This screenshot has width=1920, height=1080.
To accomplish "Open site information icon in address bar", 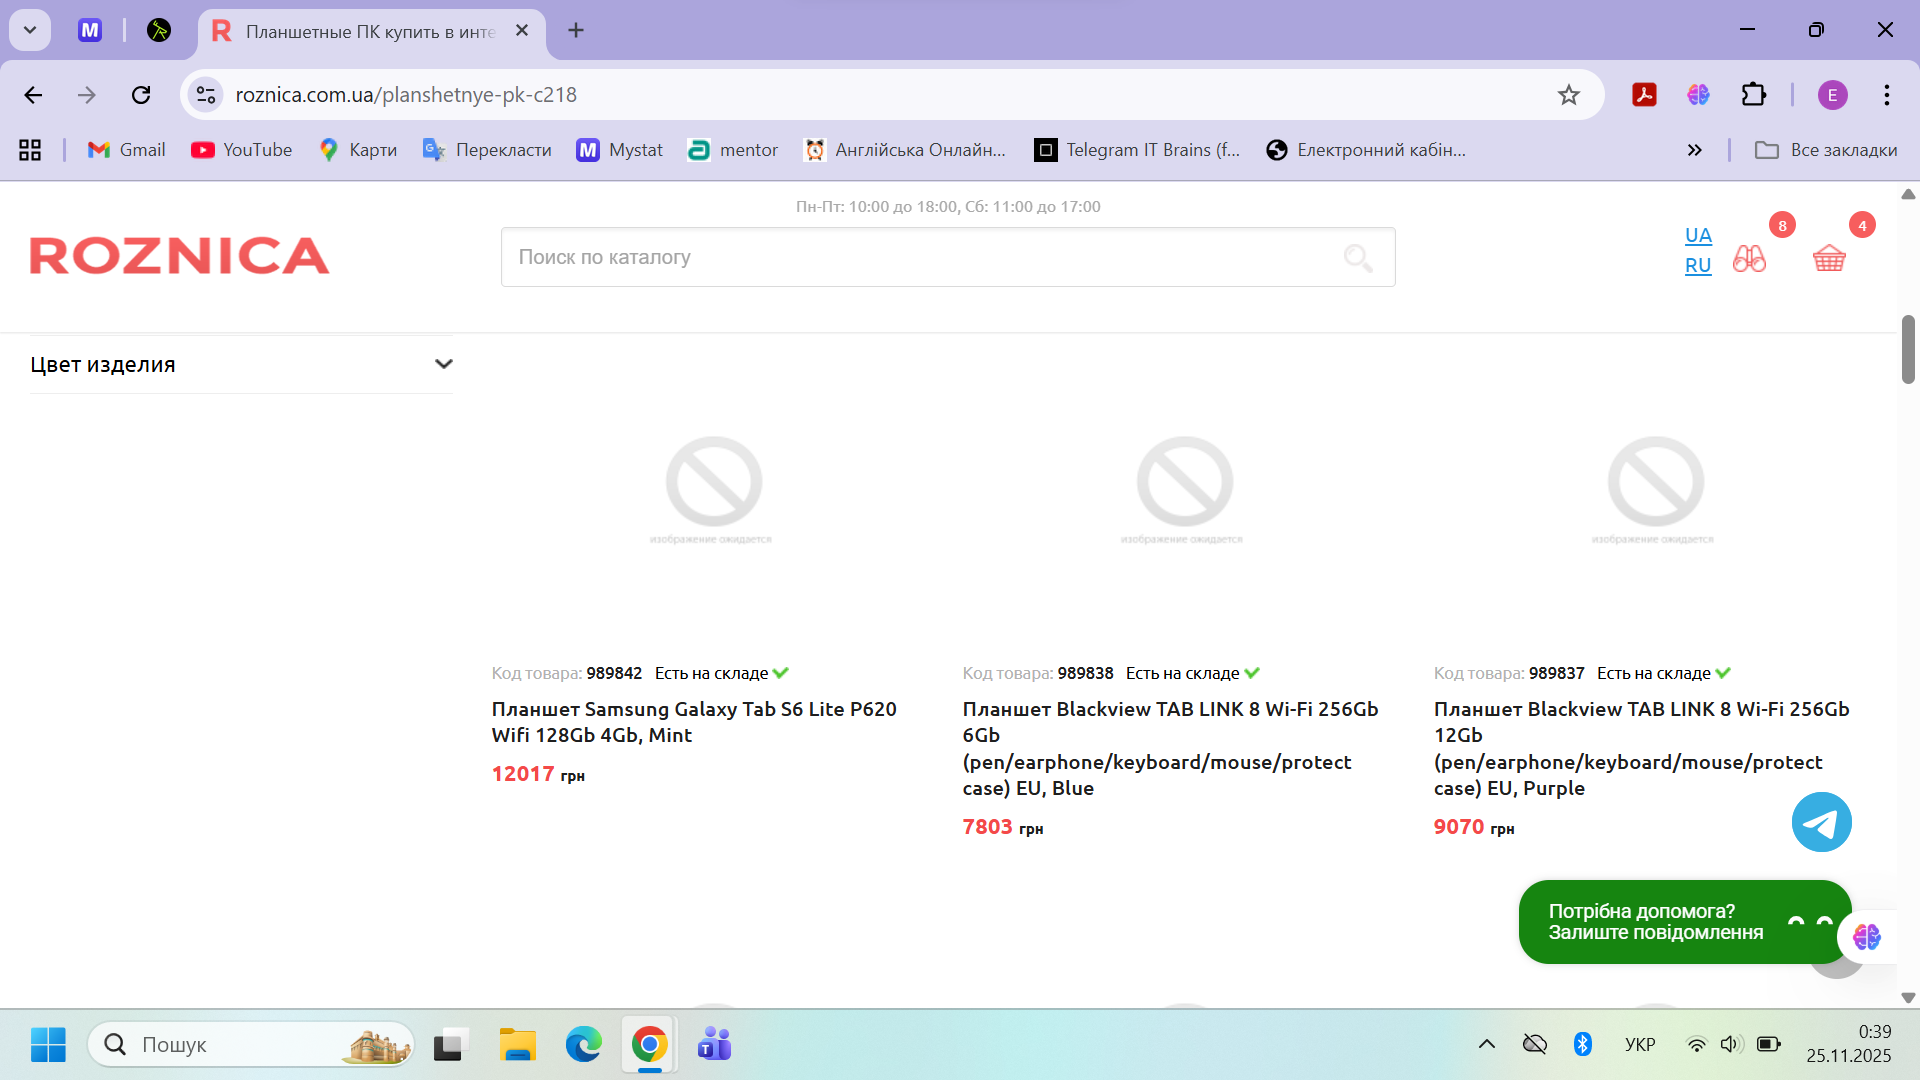I will pos(206,95).
